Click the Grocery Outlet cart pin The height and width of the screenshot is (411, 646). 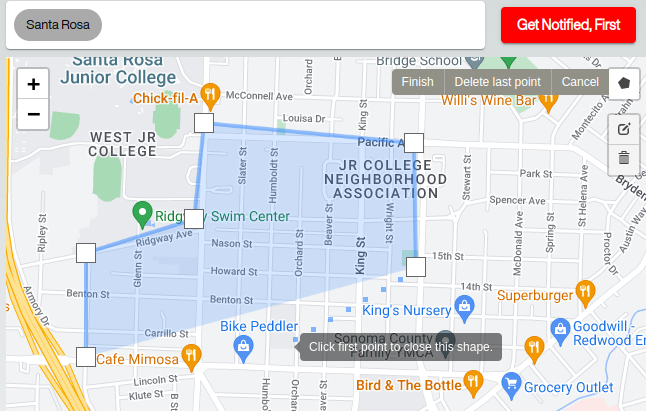coord(512,383)
